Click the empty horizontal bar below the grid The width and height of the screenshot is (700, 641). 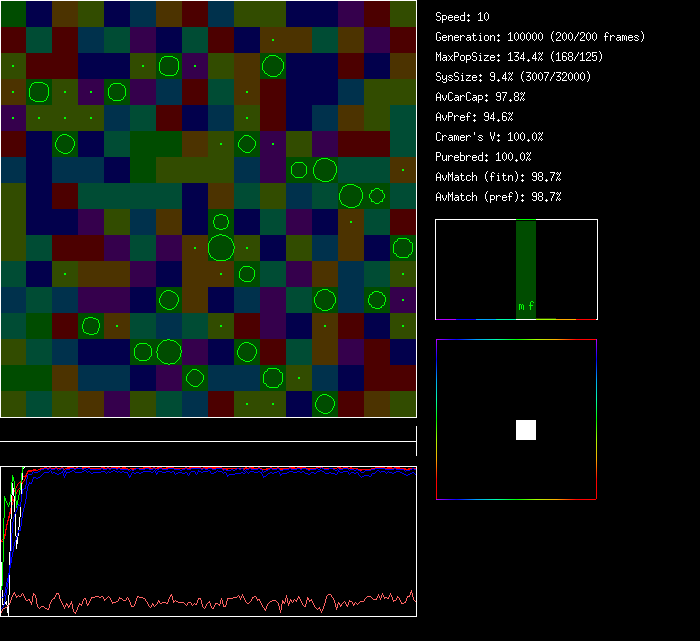coord(208,431)
